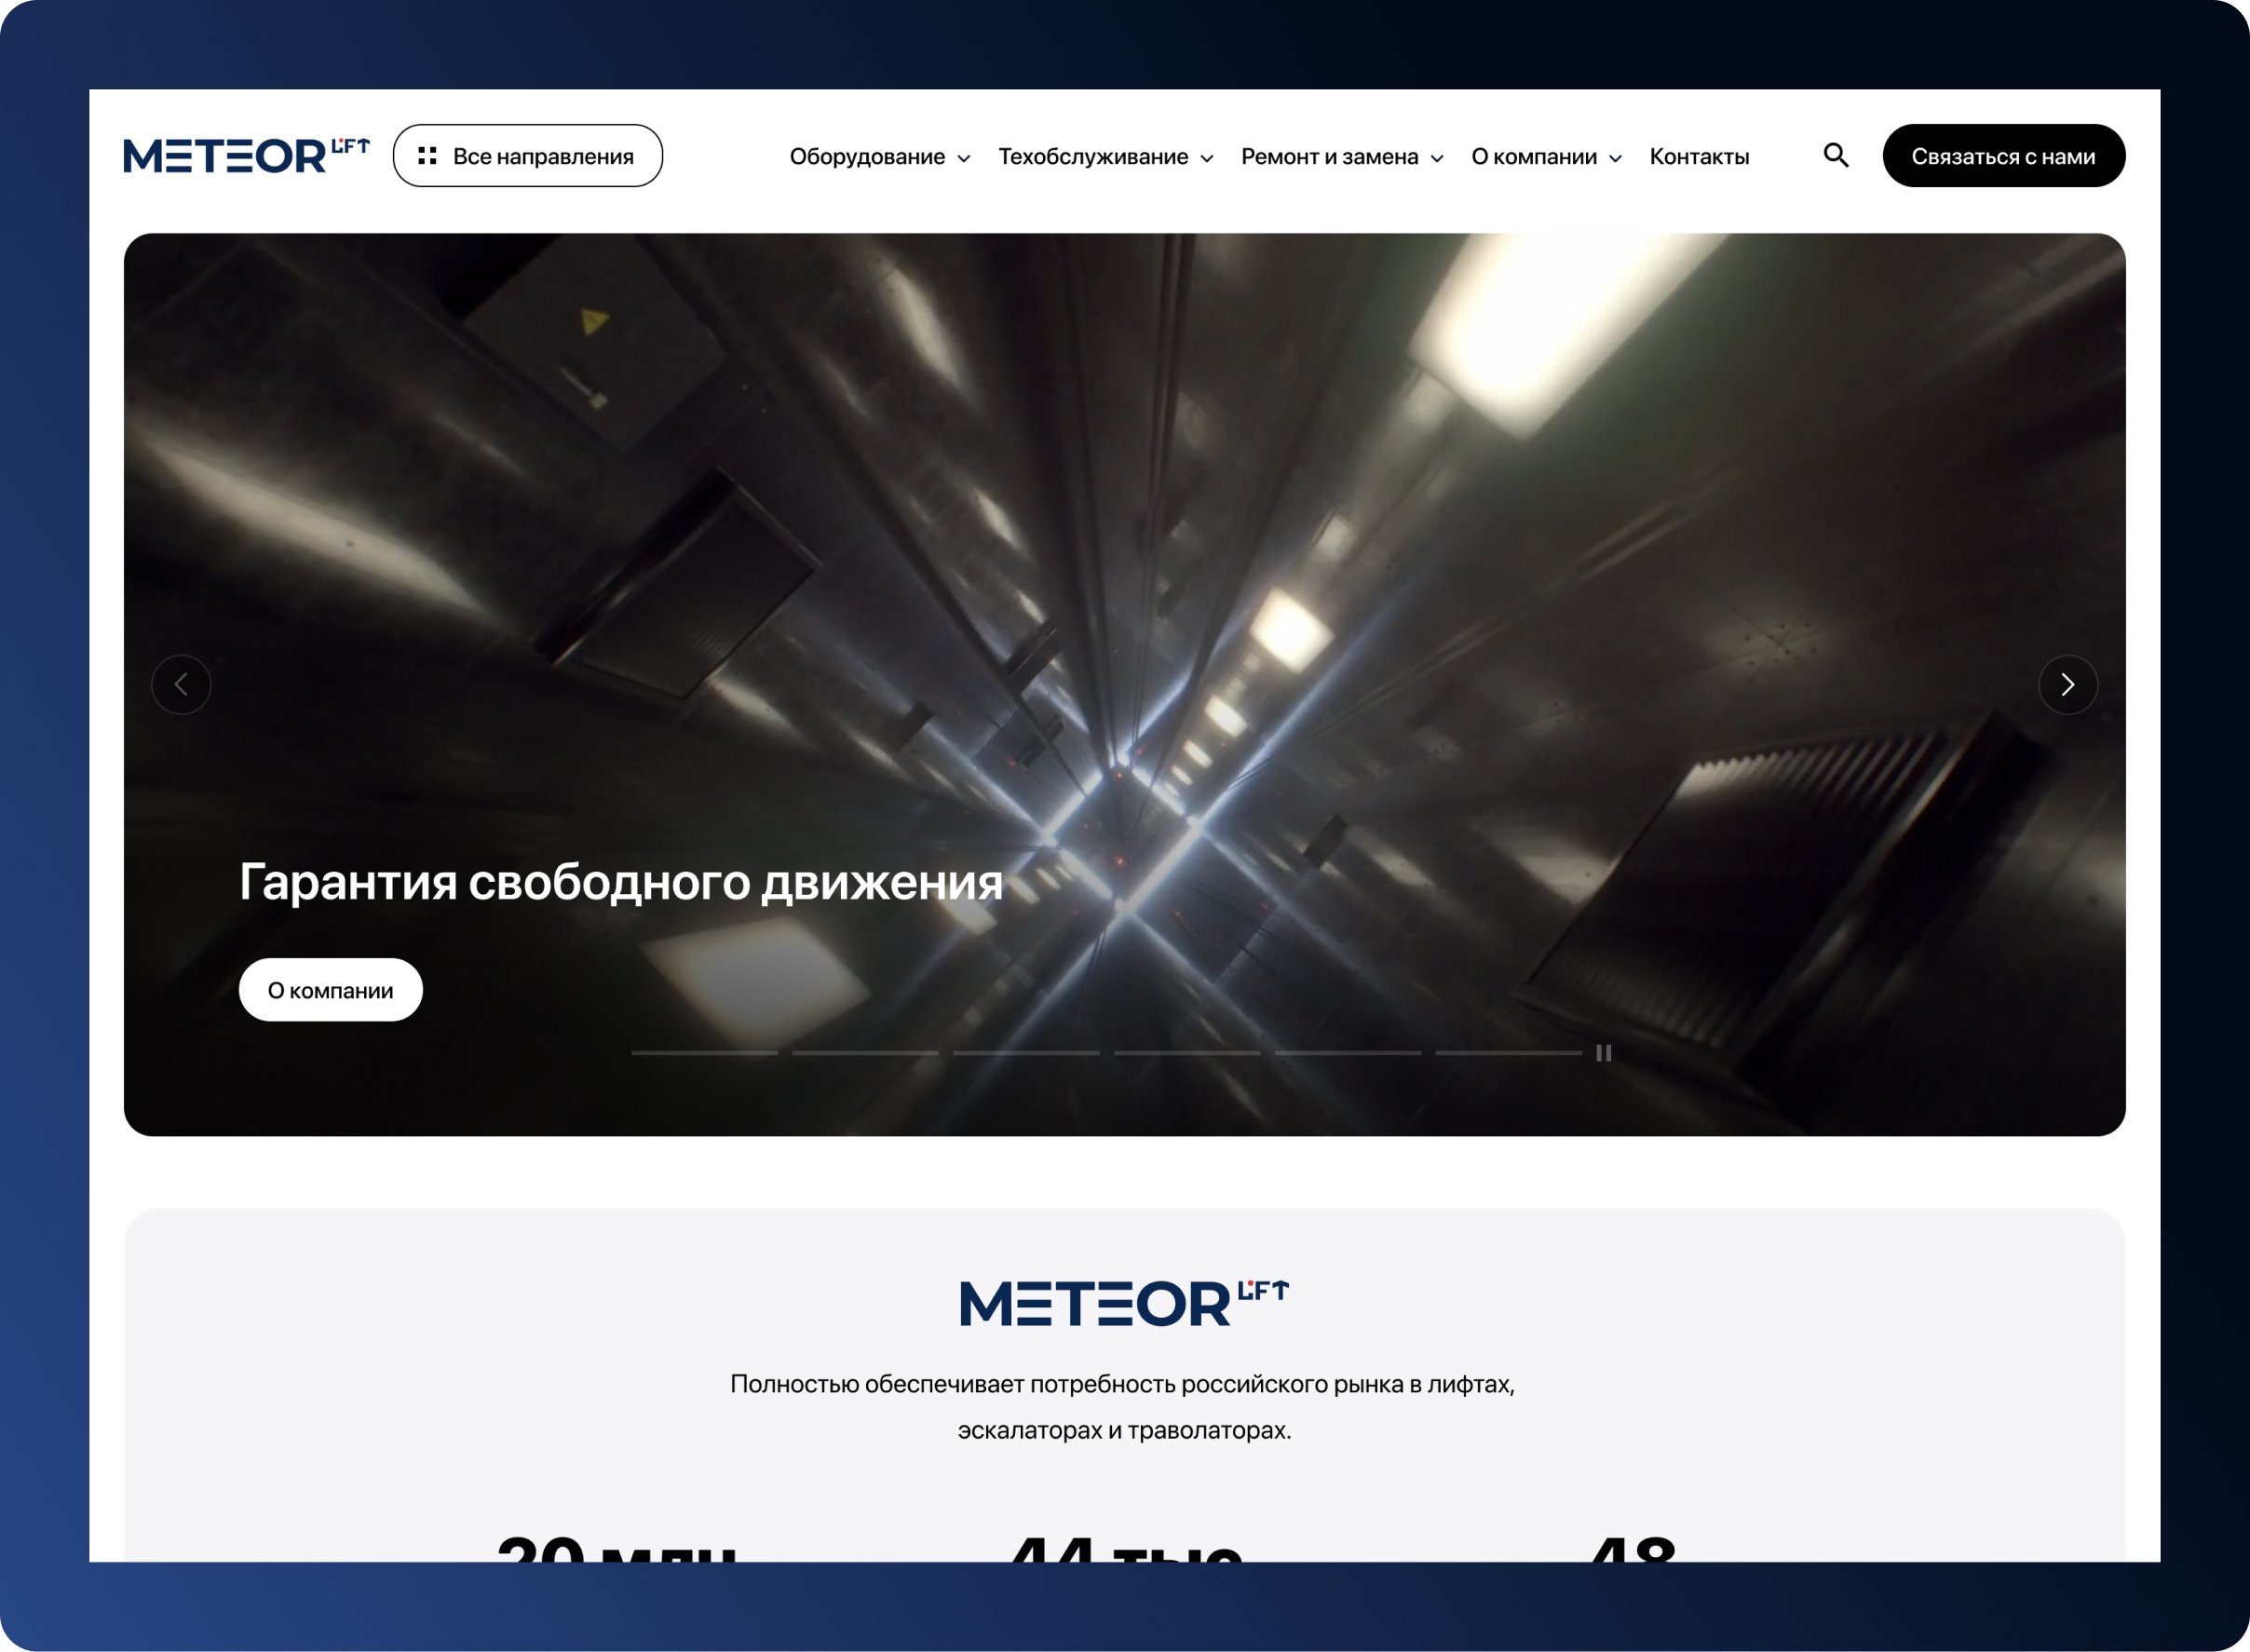Click the four-dot grid icon in header

pyautogui.click(x=427, y=156)
